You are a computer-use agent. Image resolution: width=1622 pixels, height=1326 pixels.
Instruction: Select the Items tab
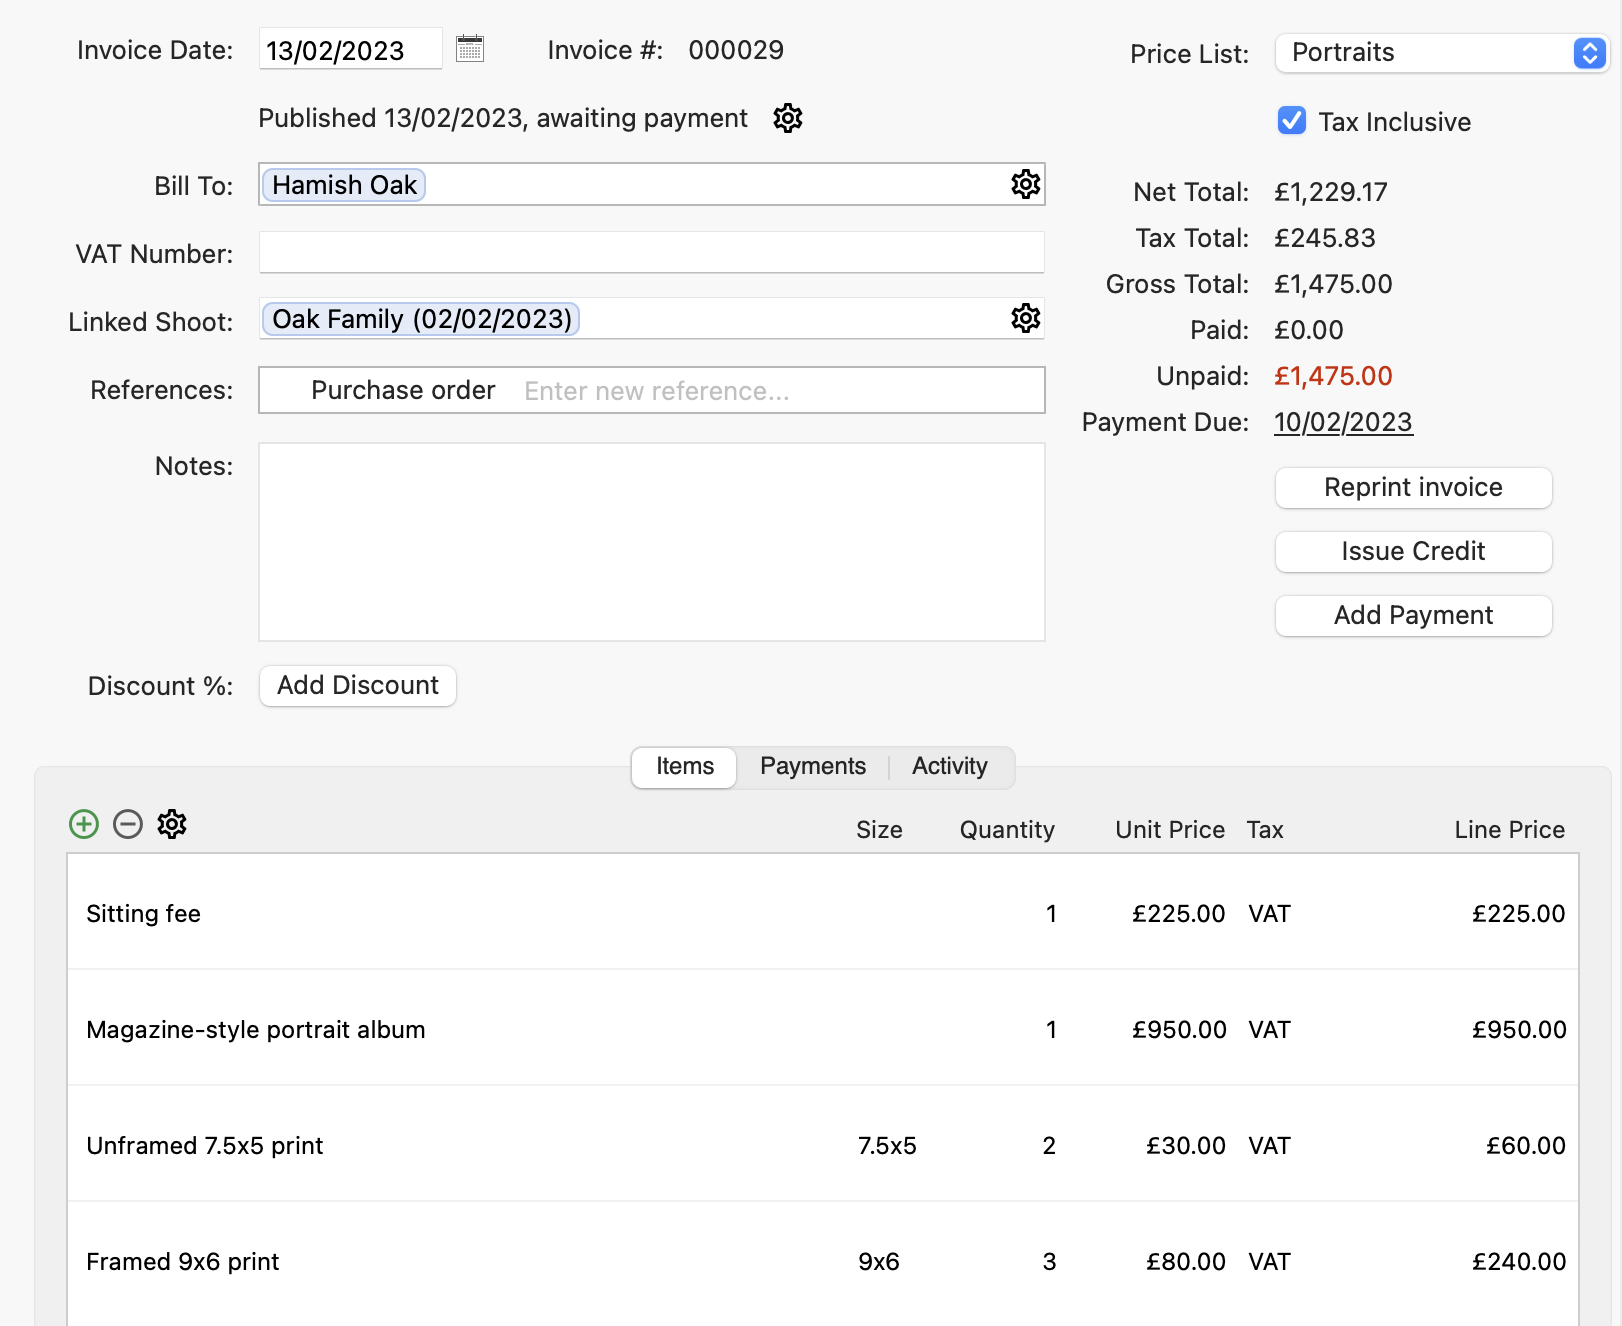[683, 766]
